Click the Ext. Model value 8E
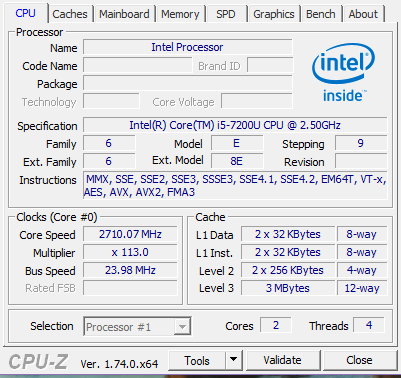This screenshot has height=378, width=401. (x=236, y=161)
